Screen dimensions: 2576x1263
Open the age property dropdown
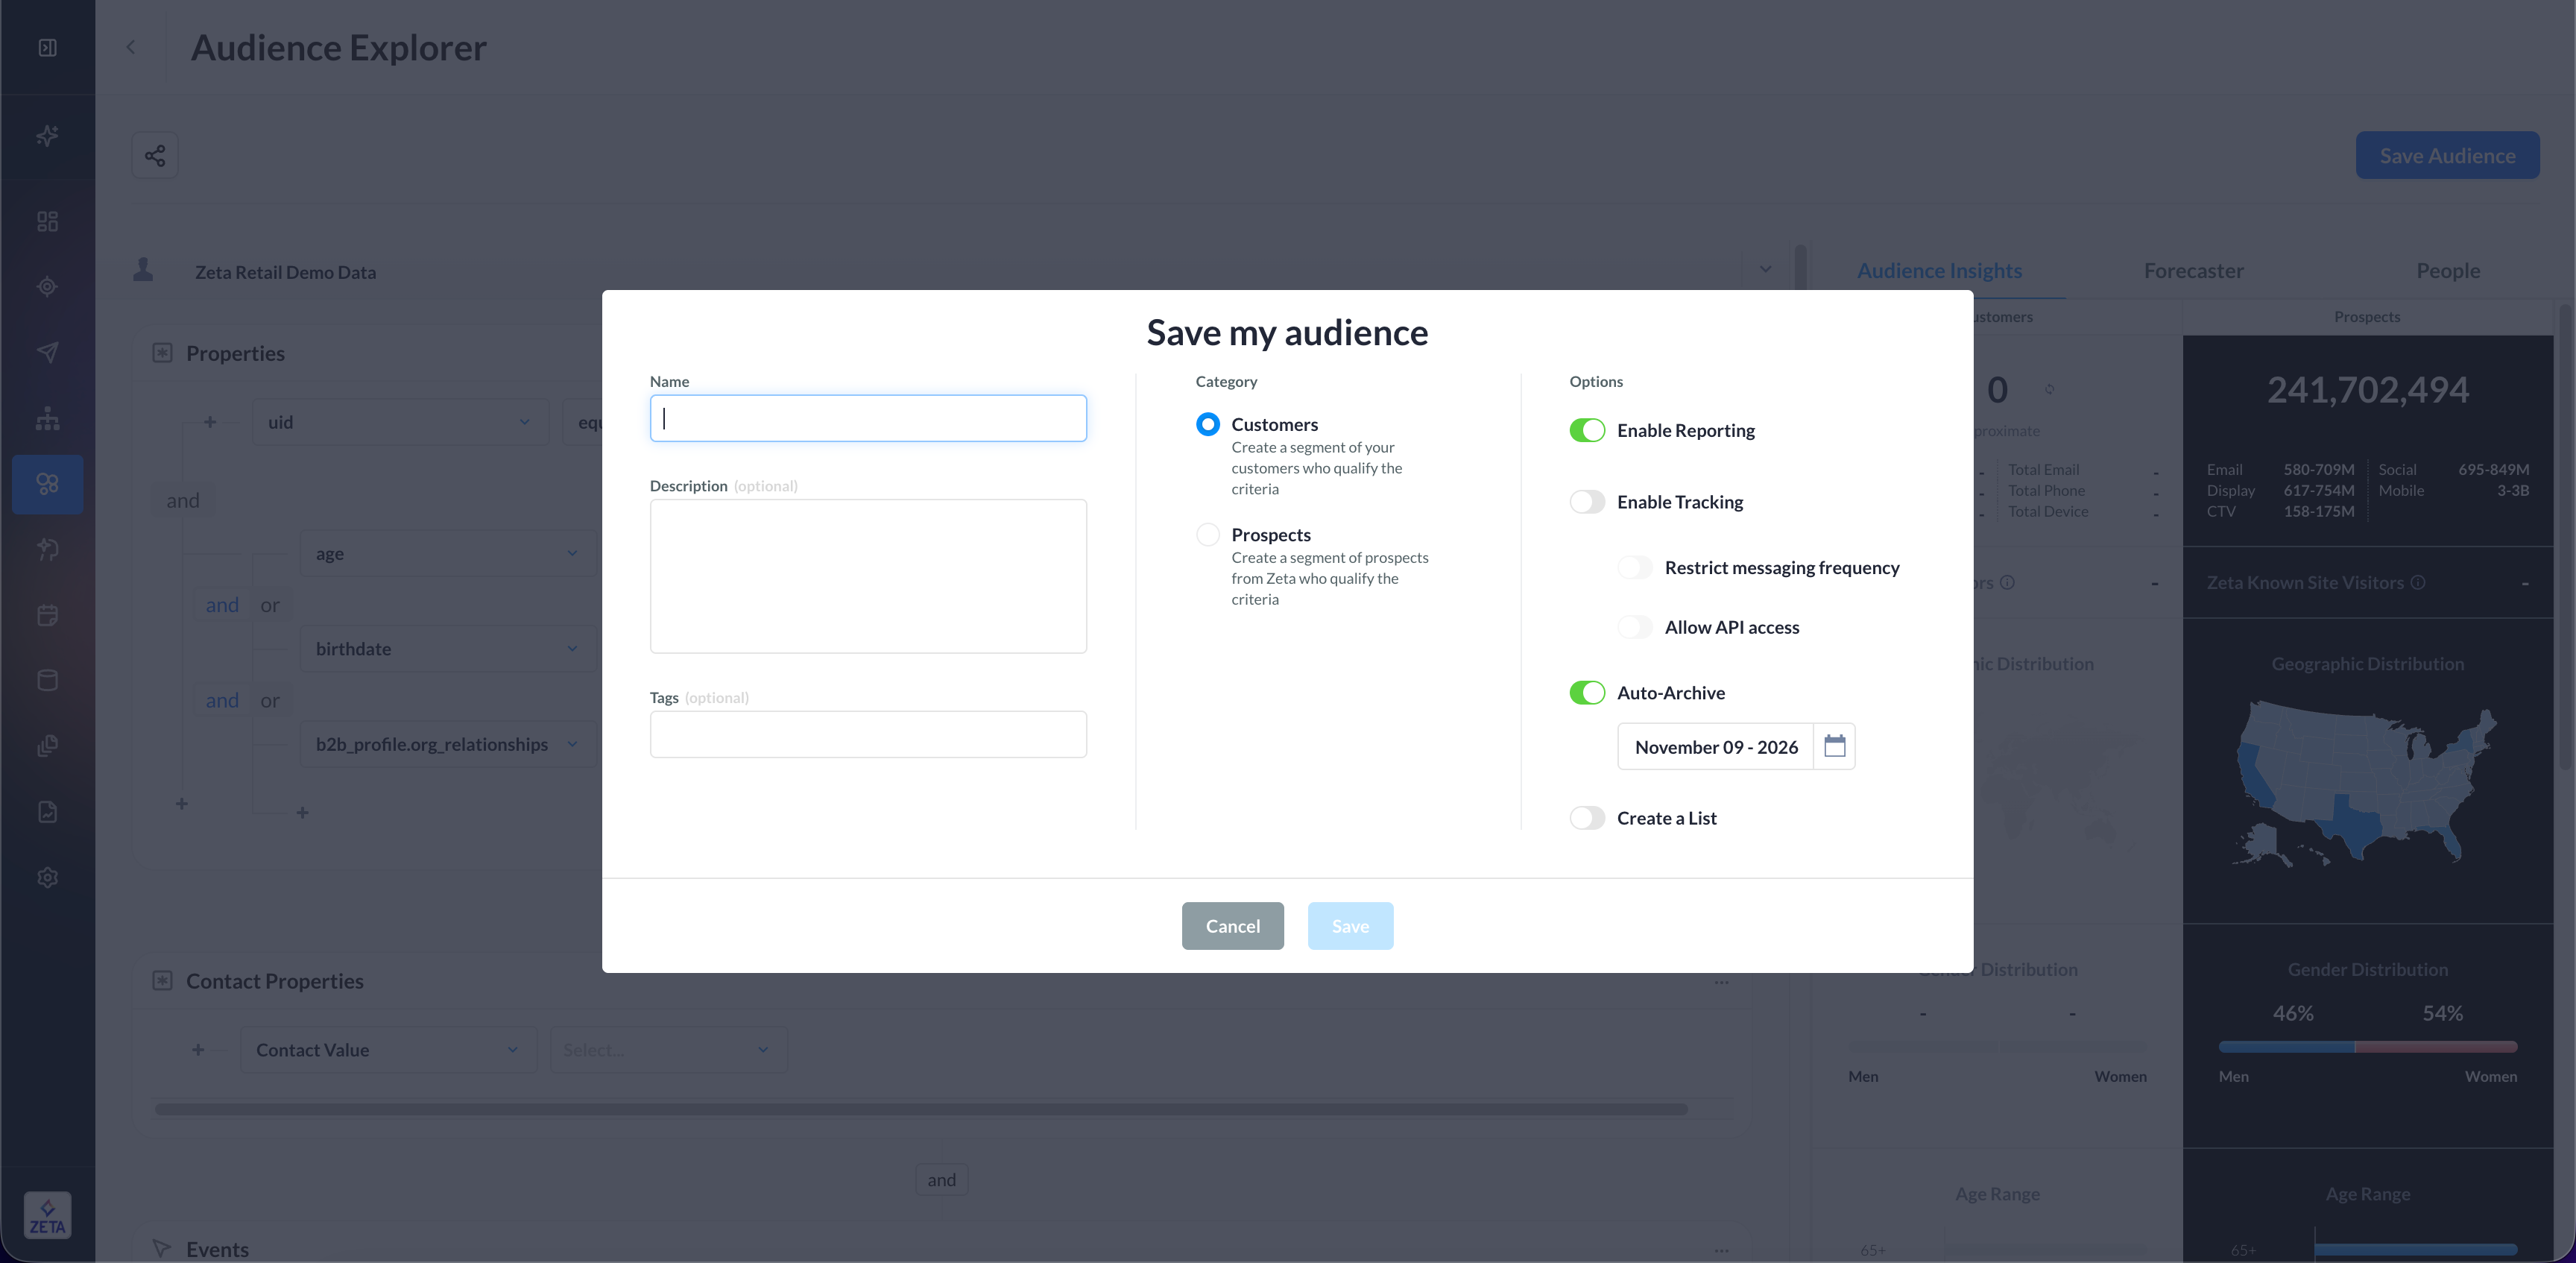click(x=448, y=553)
